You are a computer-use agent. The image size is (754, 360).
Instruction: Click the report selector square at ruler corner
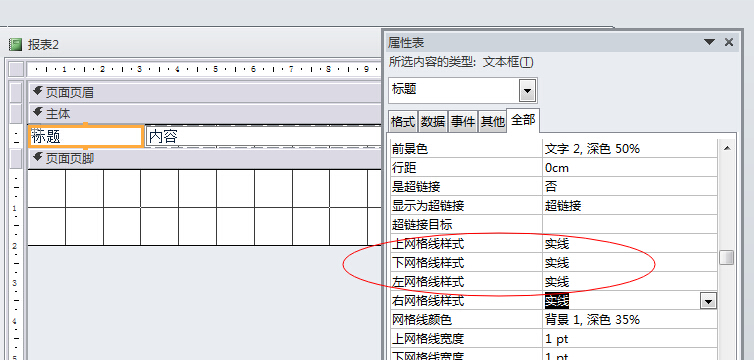pyautogui.click(x=16, y=69)
